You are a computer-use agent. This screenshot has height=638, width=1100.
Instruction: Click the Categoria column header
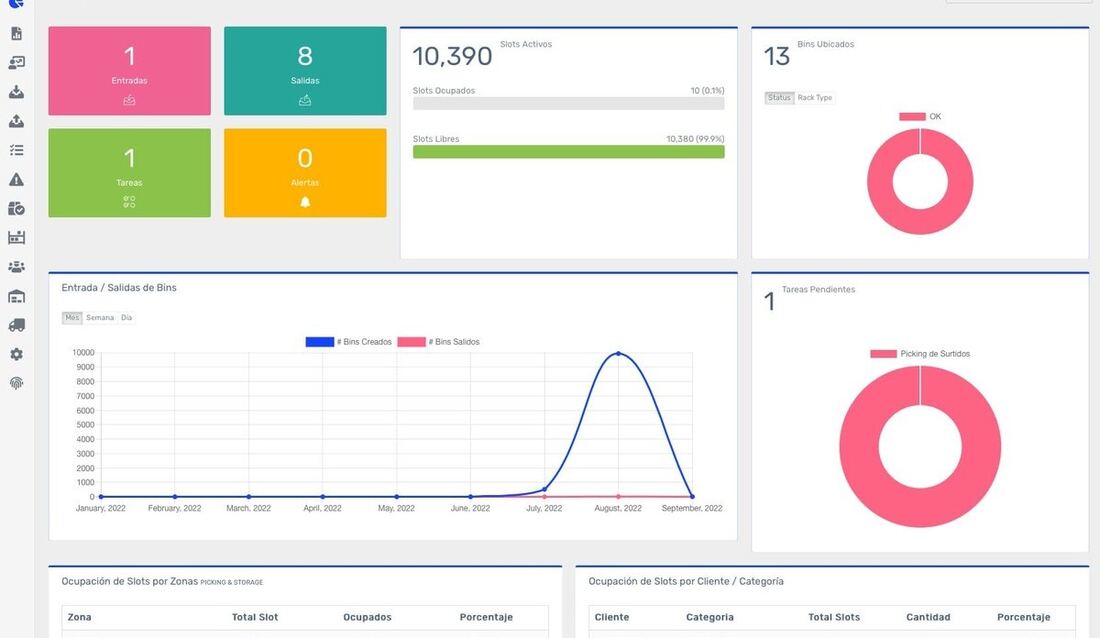pyautogui.click(x=709, y=617)
